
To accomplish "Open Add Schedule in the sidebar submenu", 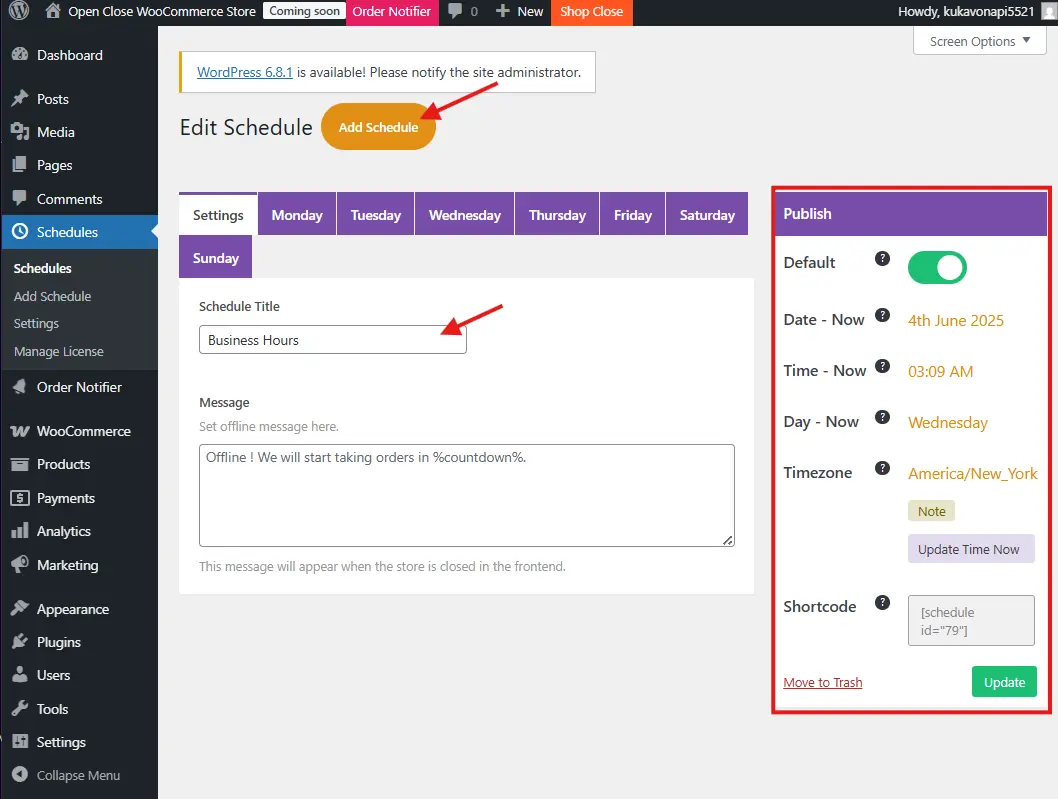I will point(53,296).
